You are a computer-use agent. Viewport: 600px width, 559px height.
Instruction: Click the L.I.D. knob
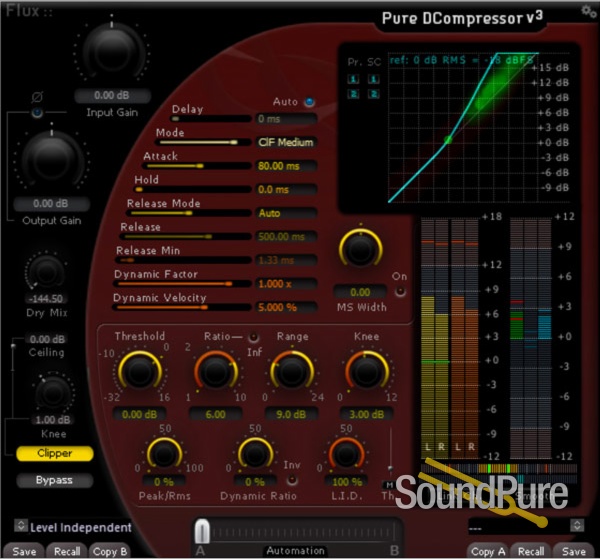click(346, 454)
